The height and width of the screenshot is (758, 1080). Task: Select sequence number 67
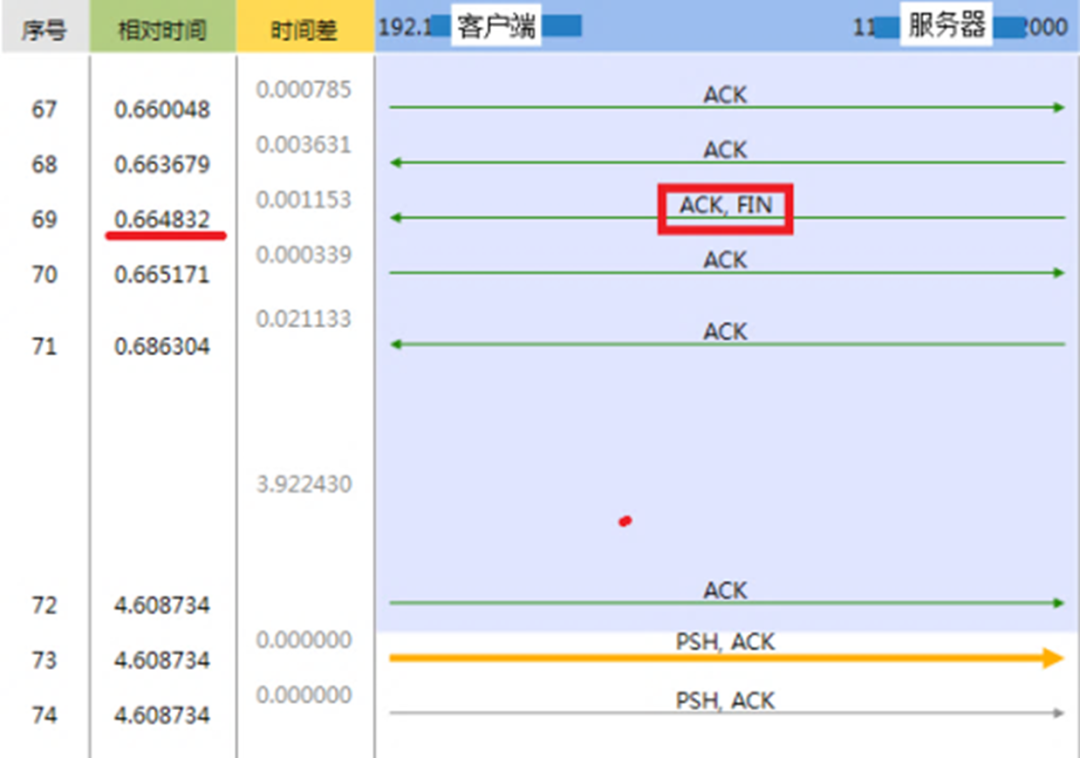point(44,109)
